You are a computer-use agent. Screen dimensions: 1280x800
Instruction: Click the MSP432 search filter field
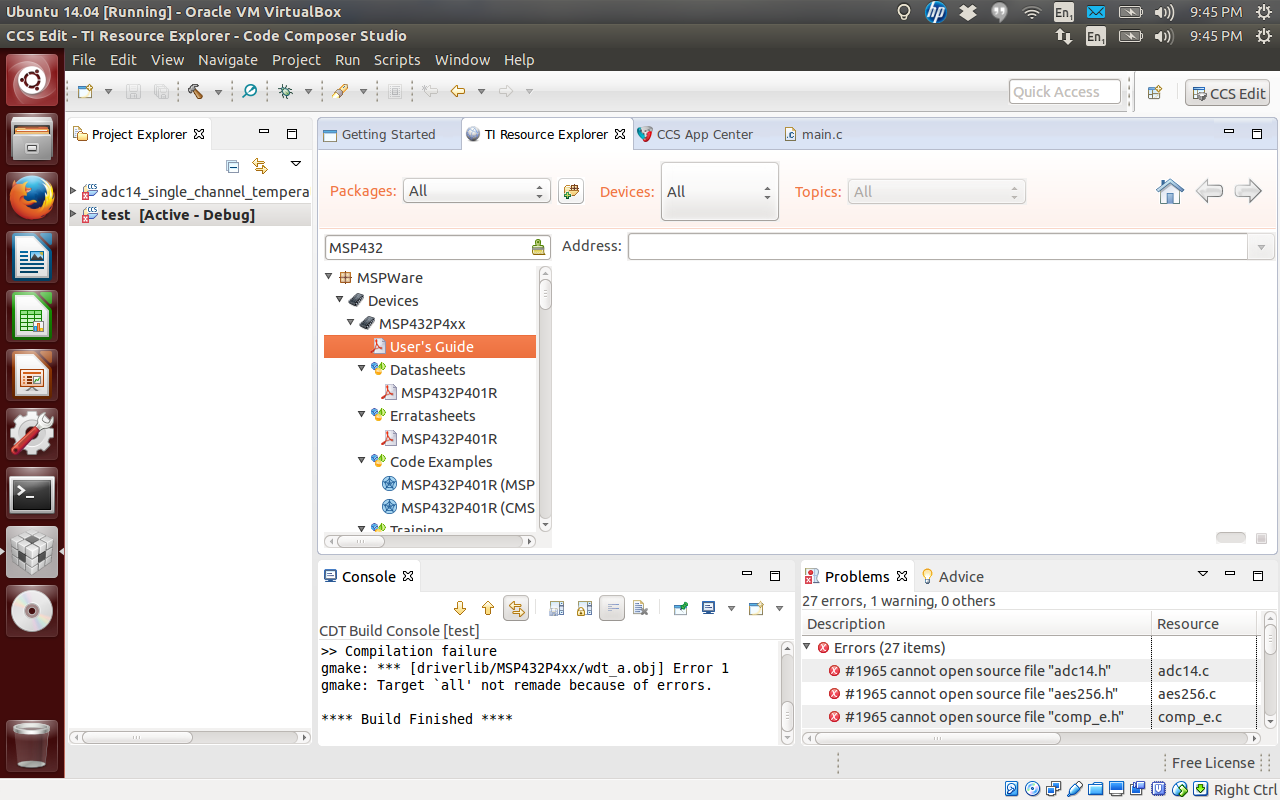pos(427,248)
